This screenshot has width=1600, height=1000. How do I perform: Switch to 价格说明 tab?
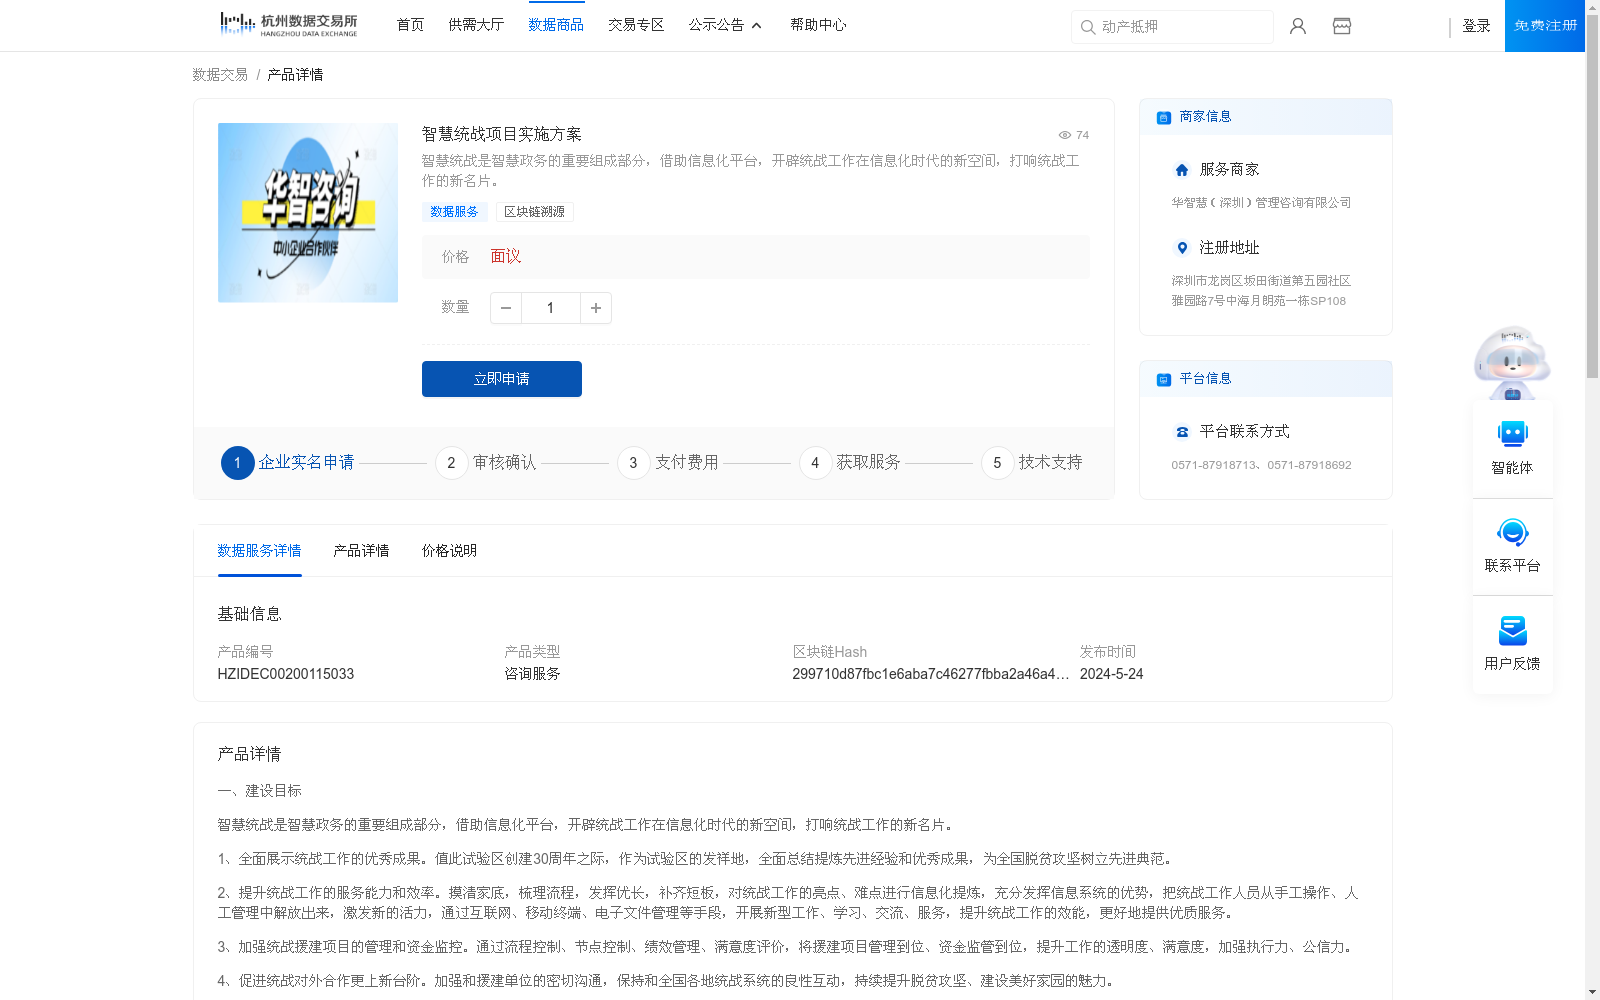[x=449, y=551]
